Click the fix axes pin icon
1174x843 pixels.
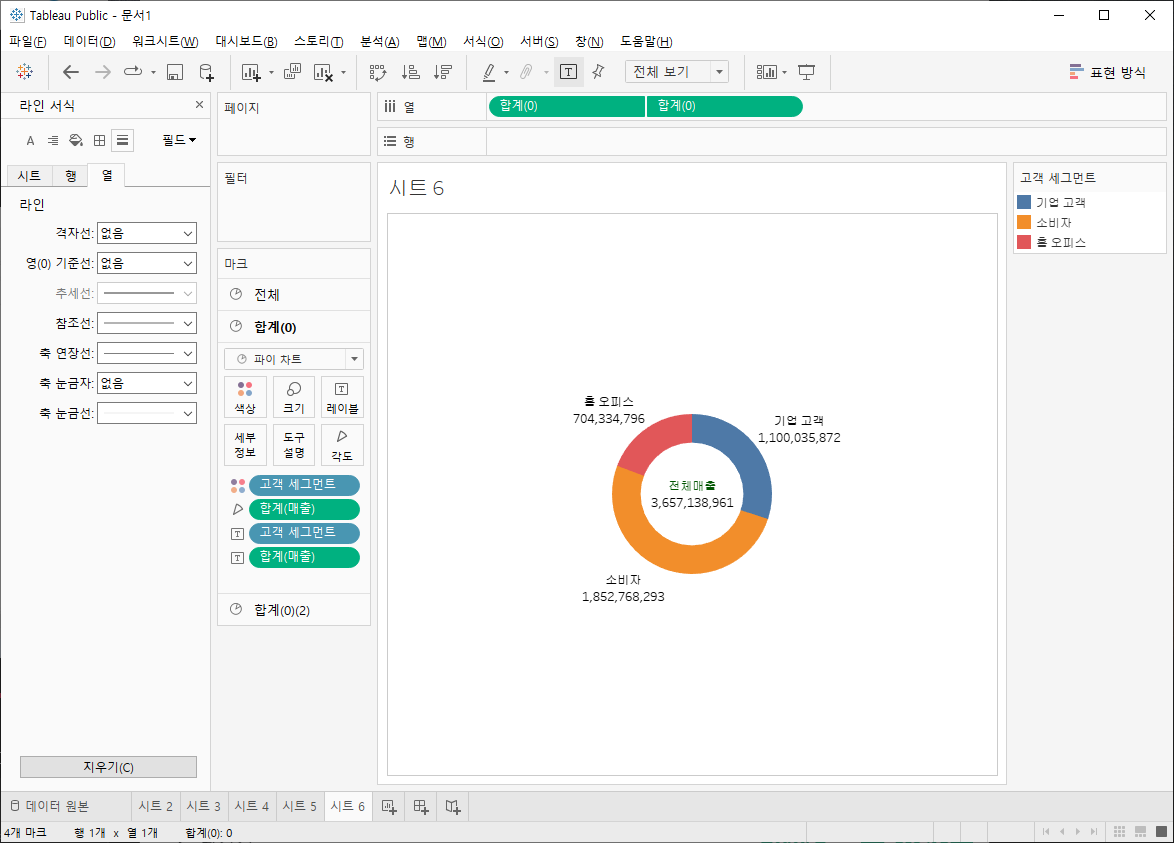point(597,72)
